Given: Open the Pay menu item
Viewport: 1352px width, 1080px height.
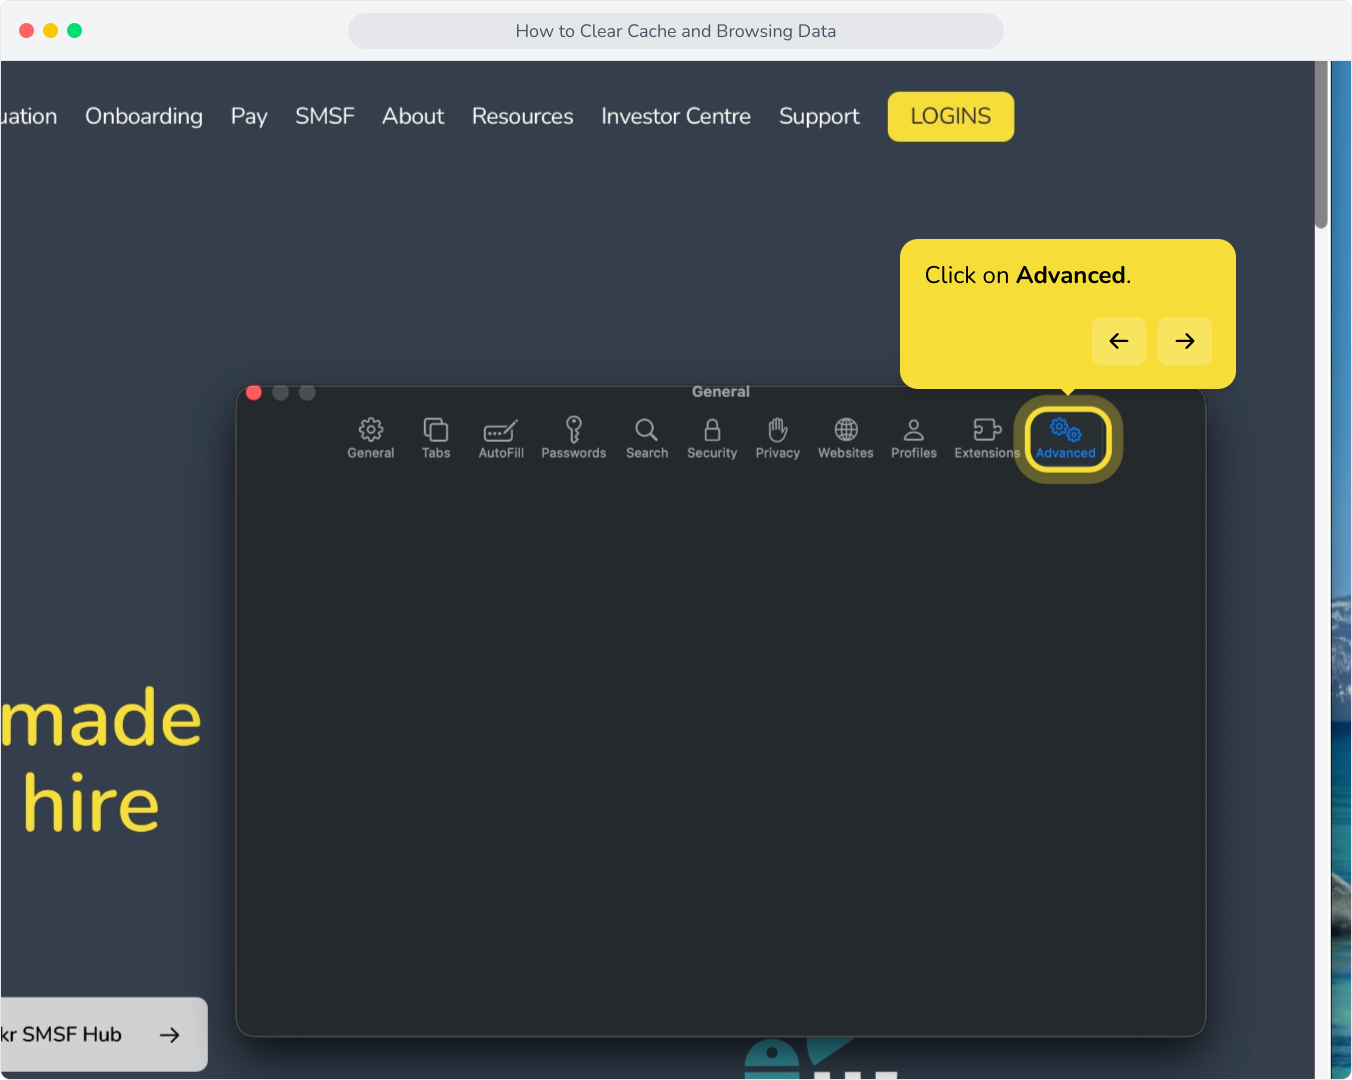Looking at the screenshot, I should coord(249,117).
